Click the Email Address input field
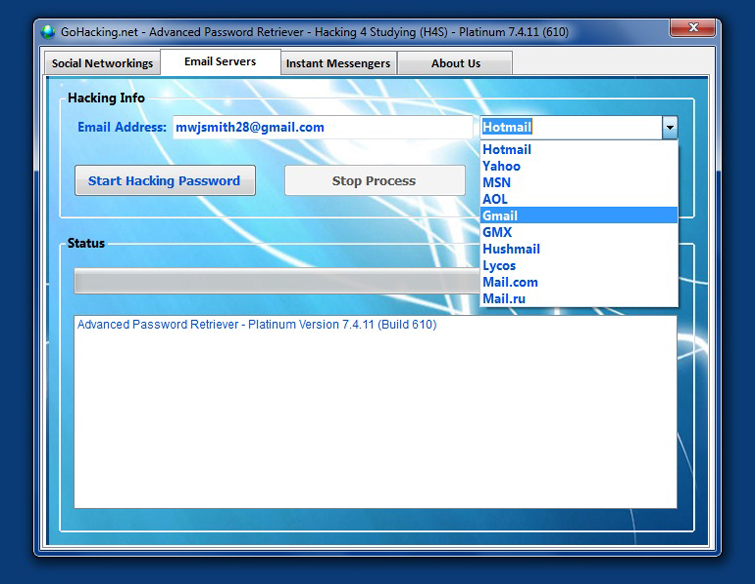The height and width of the screenshot is (584, 755). [x=323, y=127]
